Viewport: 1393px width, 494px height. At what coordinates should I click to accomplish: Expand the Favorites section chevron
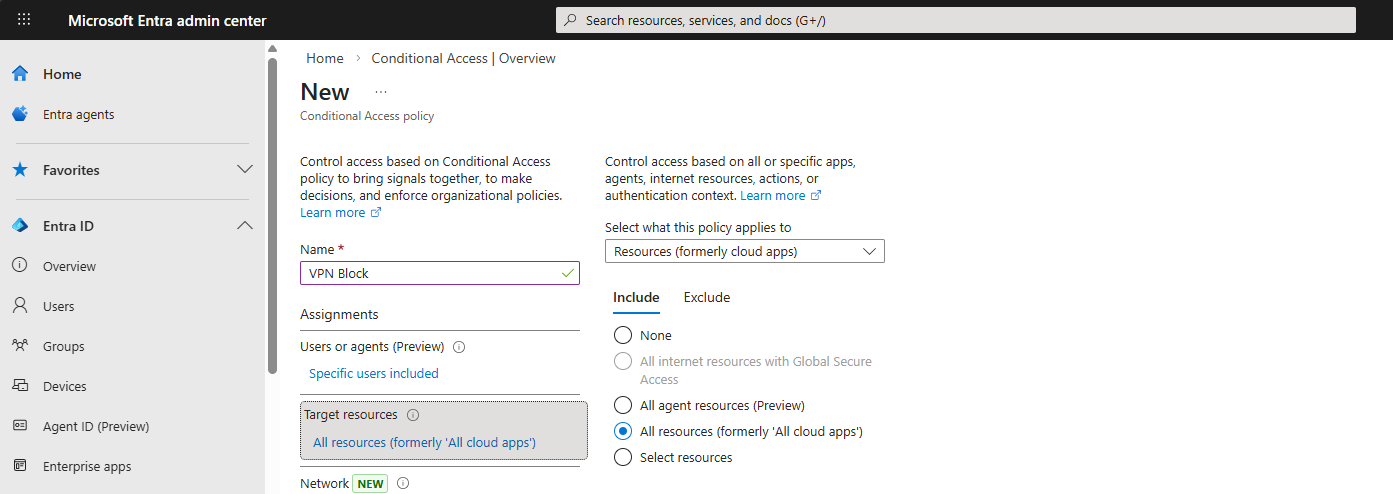pyautogui.click(x=245, y=170)
